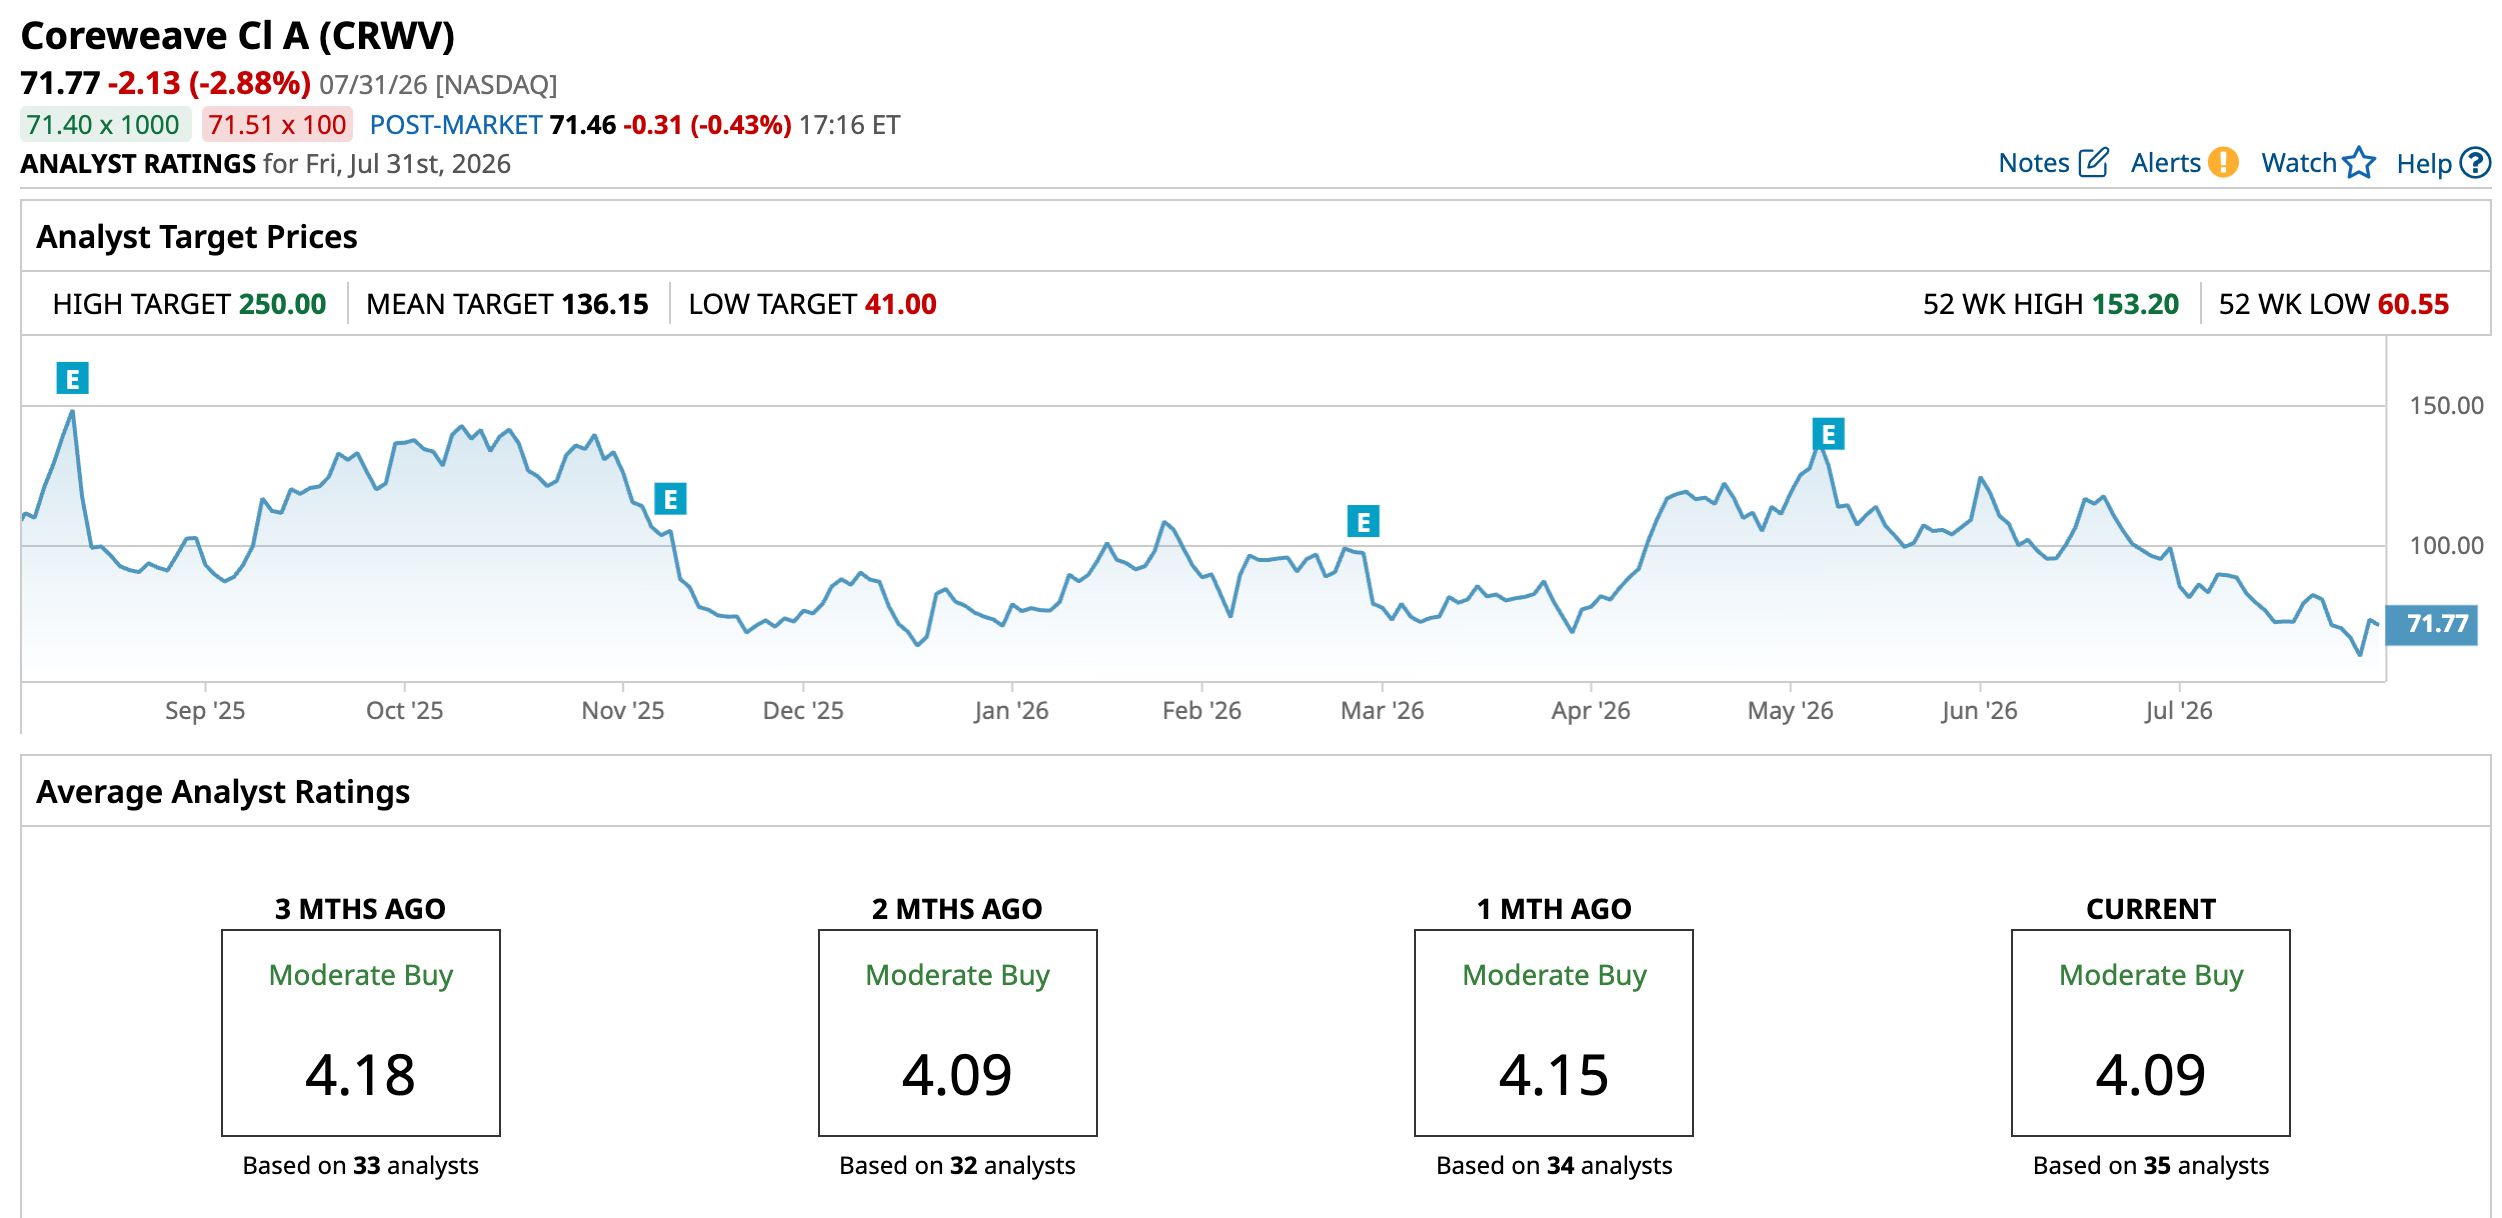Image resolution: width=2502 pixels, height=1218 pixels.
Task: Open the Notes pencil icon
Action: coord(2093,162)
